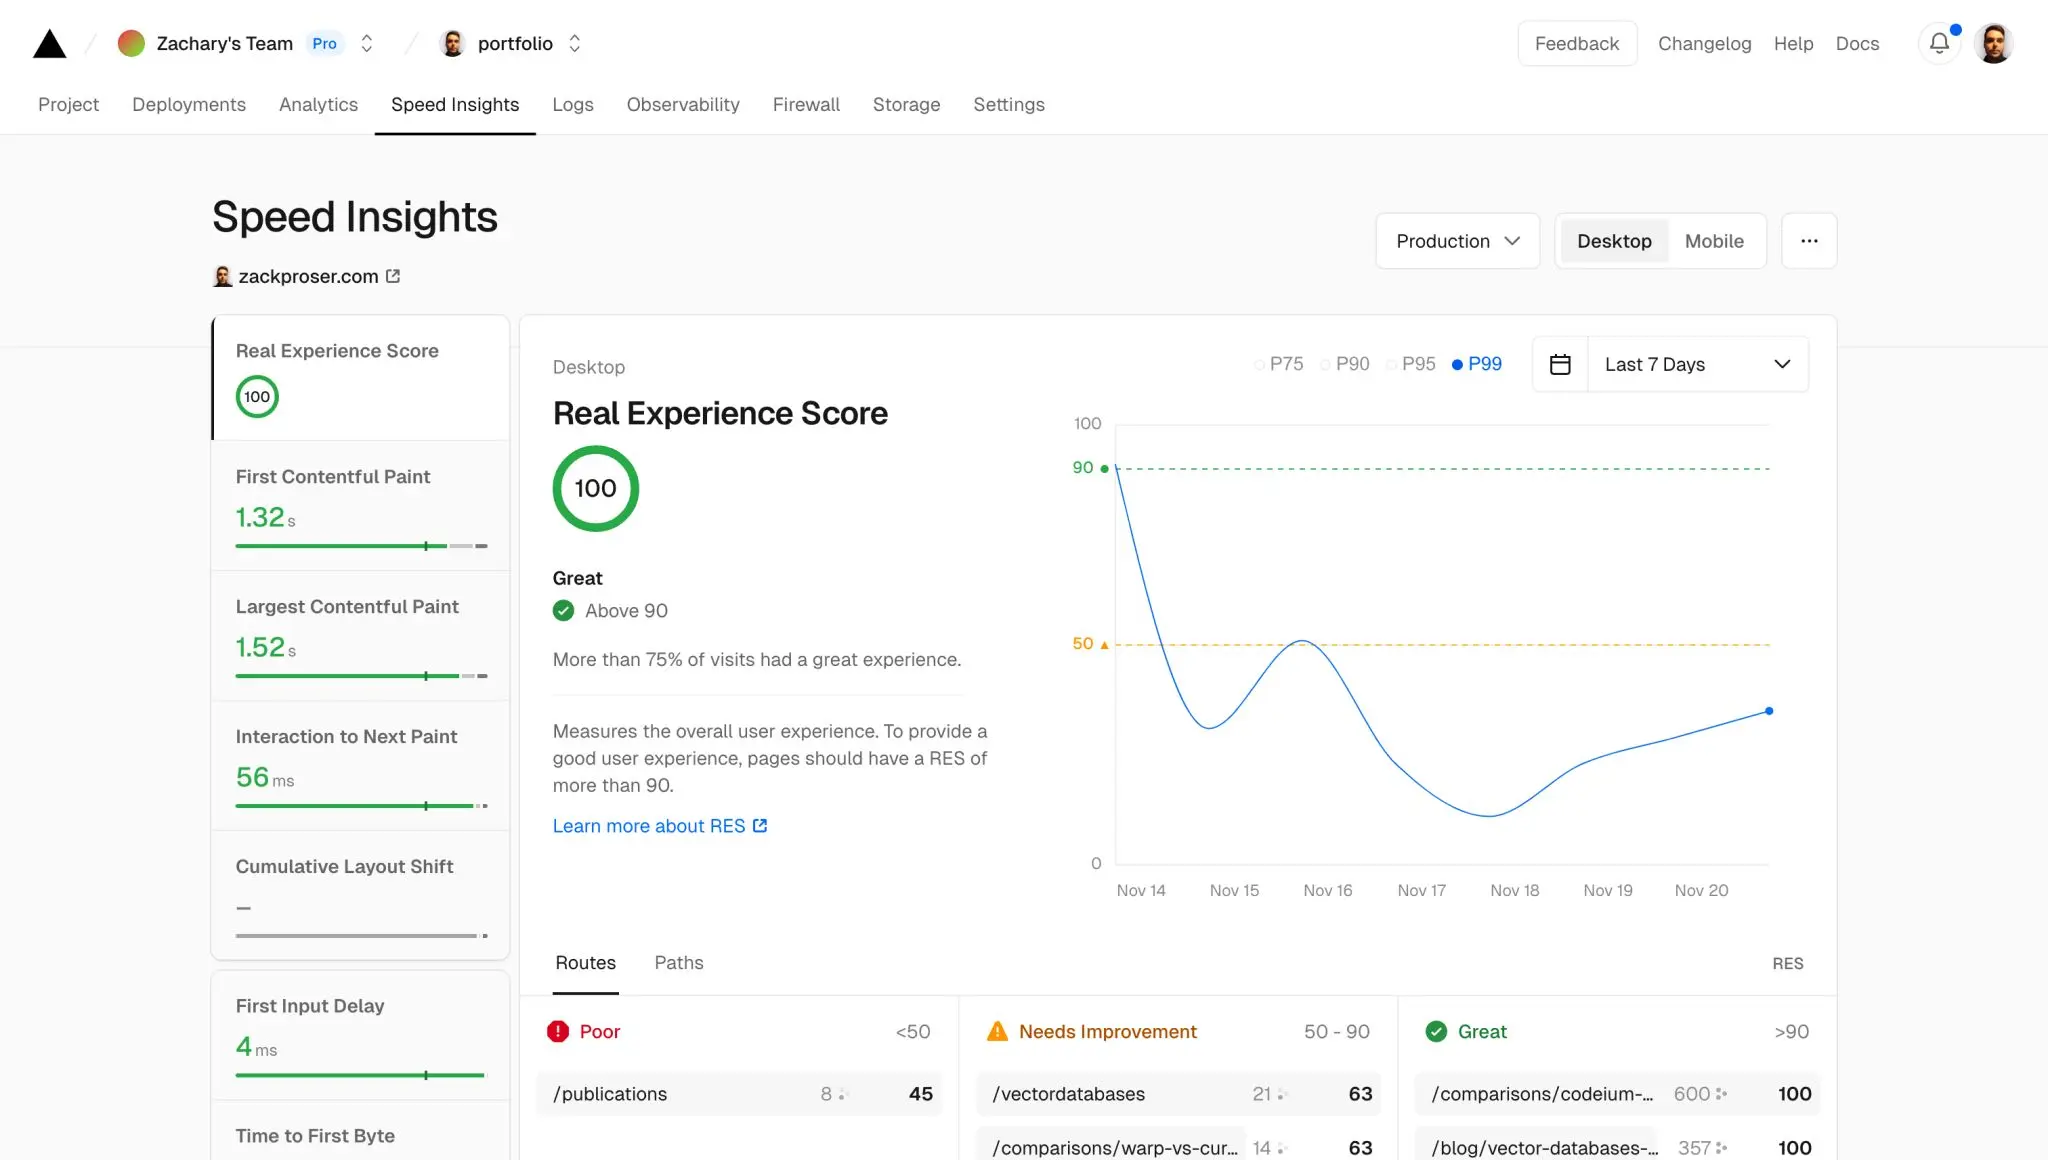Switch to the Paths tab

tap(679, 963)
